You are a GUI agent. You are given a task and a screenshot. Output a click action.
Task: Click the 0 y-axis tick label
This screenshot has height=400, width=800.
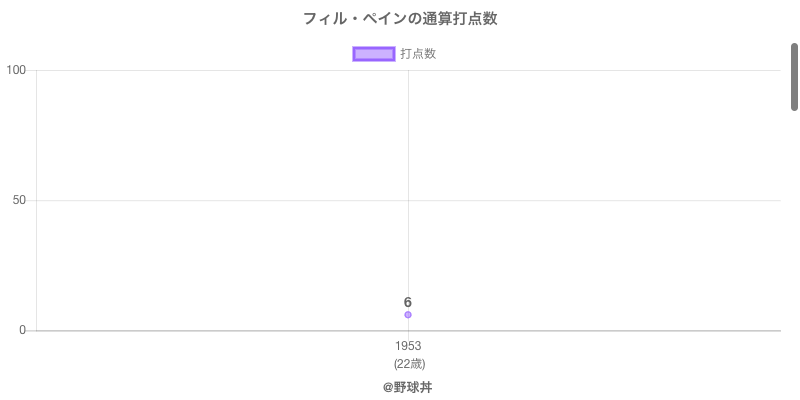tap(23, 330)
